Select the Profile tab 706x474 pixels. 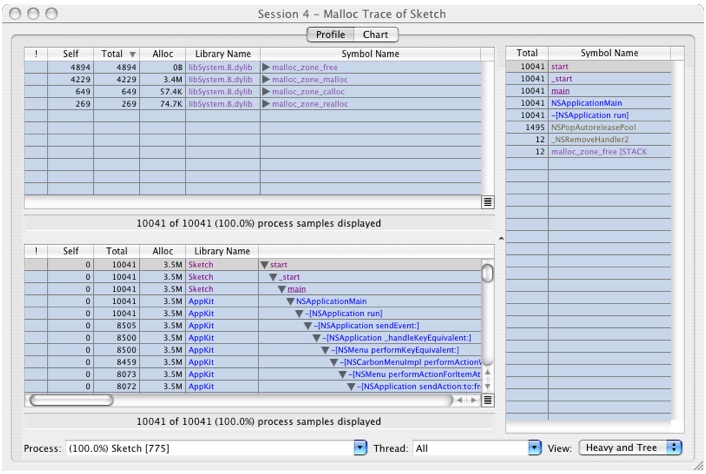[330, 34]
